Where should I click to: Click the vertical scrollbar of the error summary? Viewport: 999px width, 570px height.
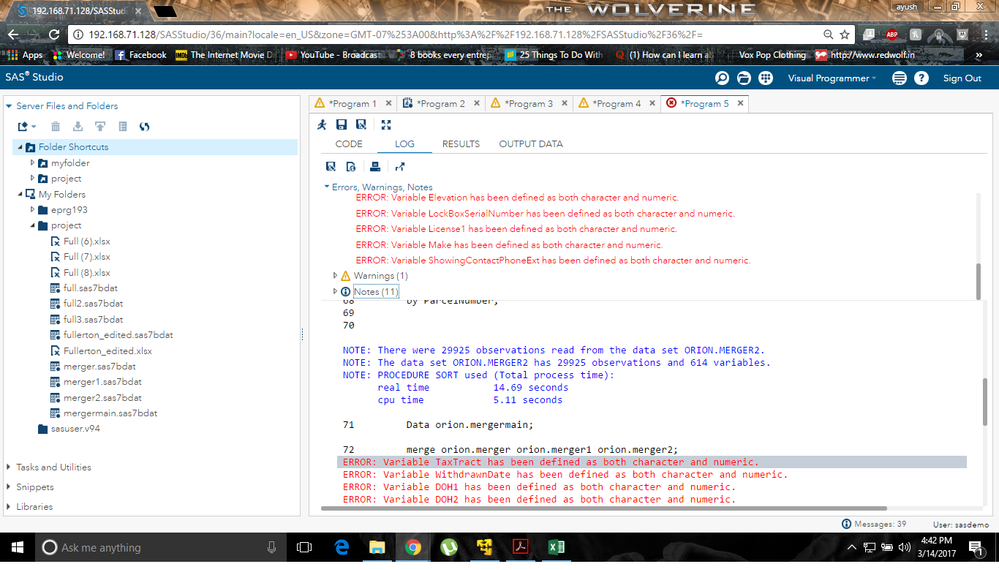pos(978,281)
